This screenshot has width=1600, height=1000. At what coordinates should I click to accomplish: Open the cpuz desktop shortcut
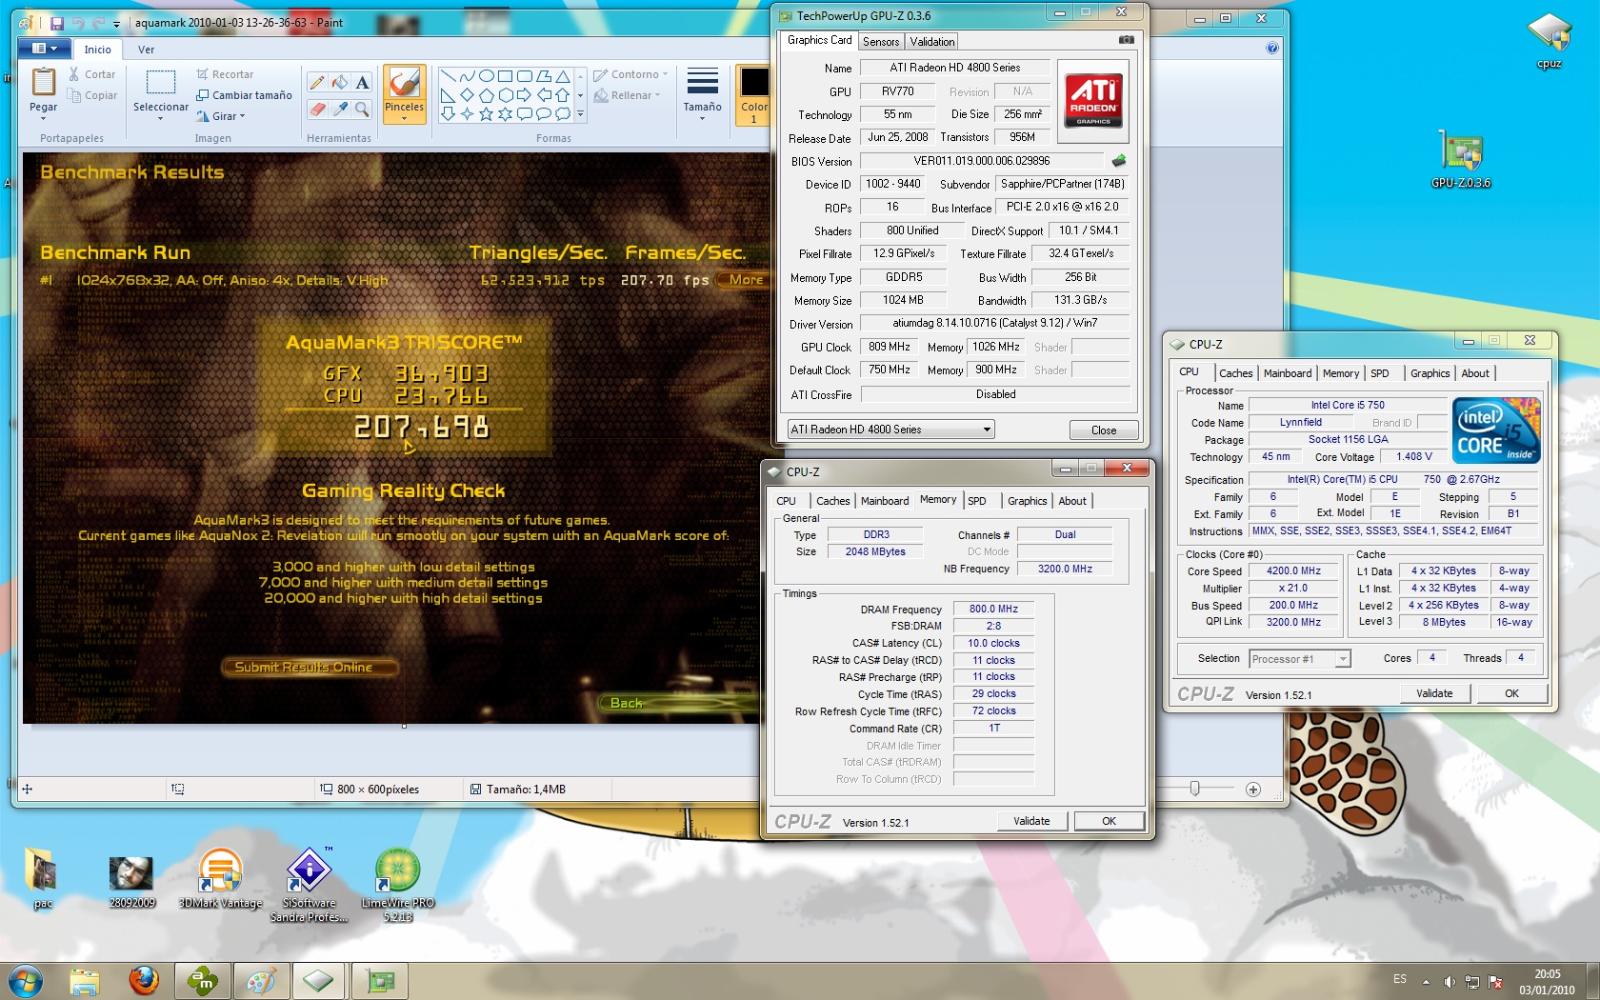1549,41
